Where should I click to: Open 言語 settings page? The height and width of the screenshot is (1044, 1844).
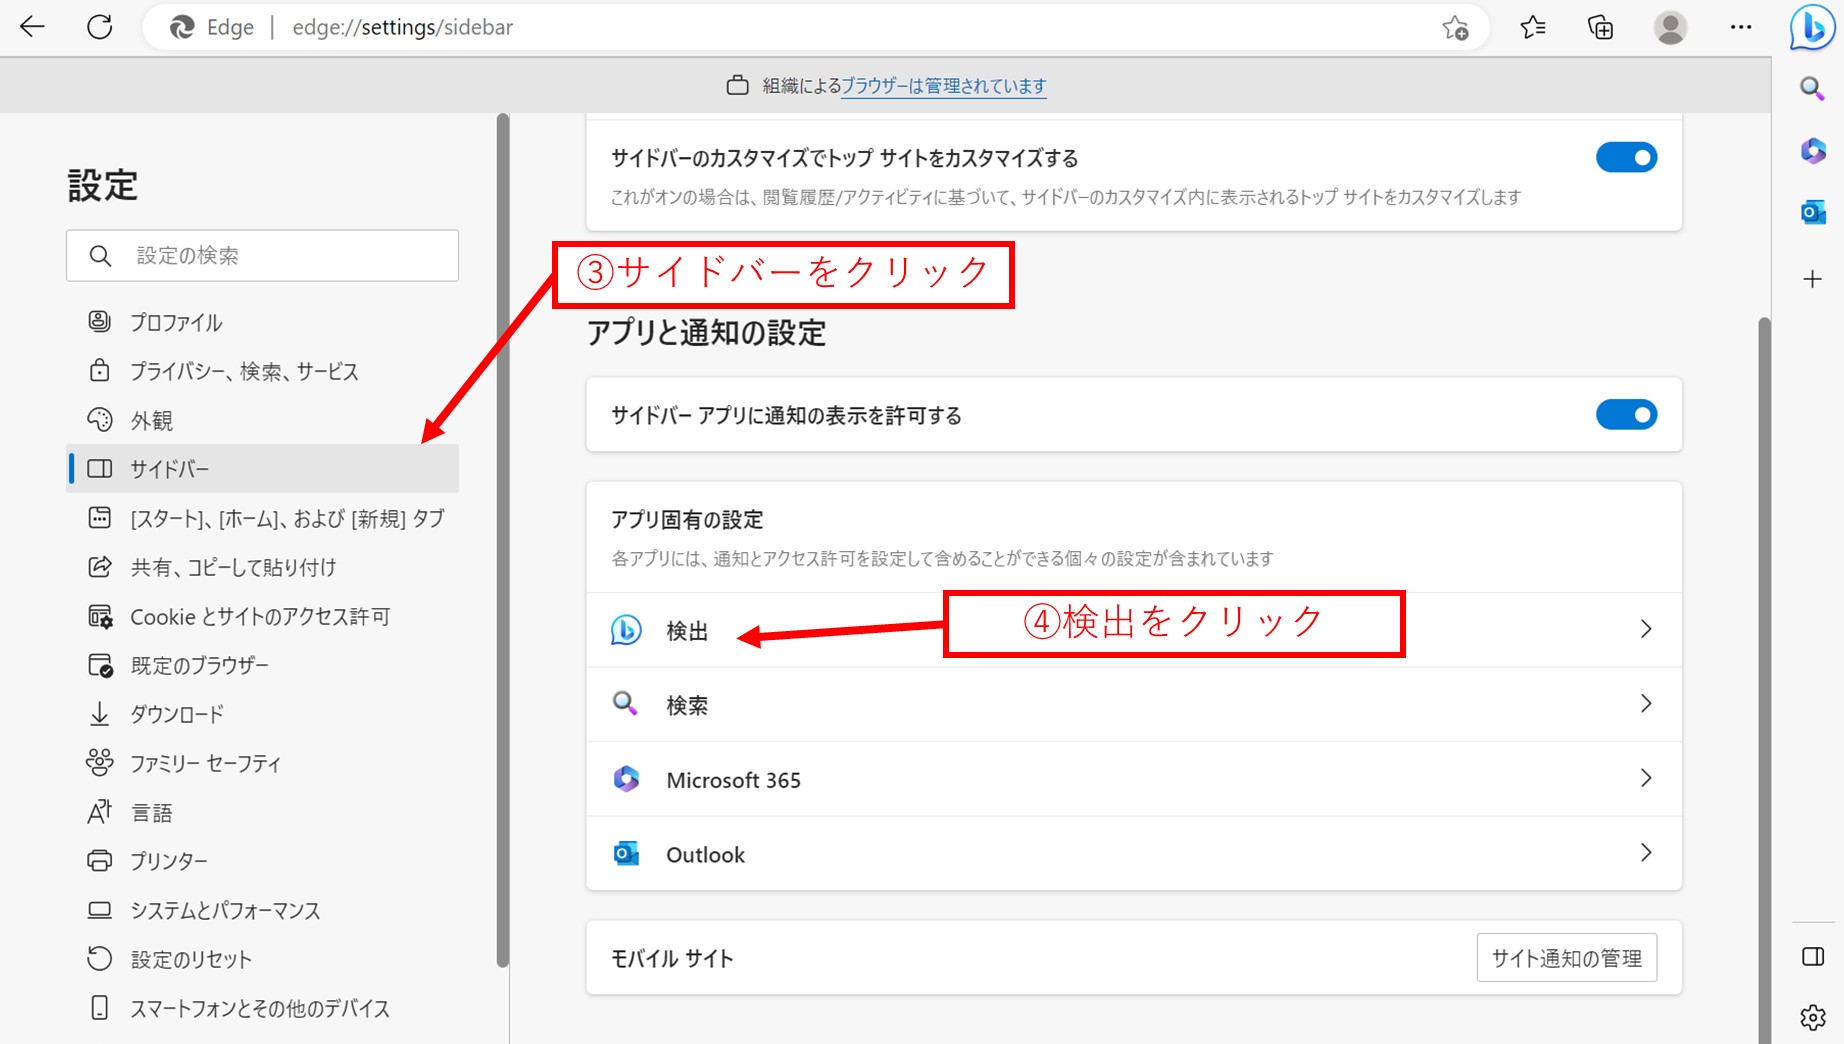tap(262, 811)
